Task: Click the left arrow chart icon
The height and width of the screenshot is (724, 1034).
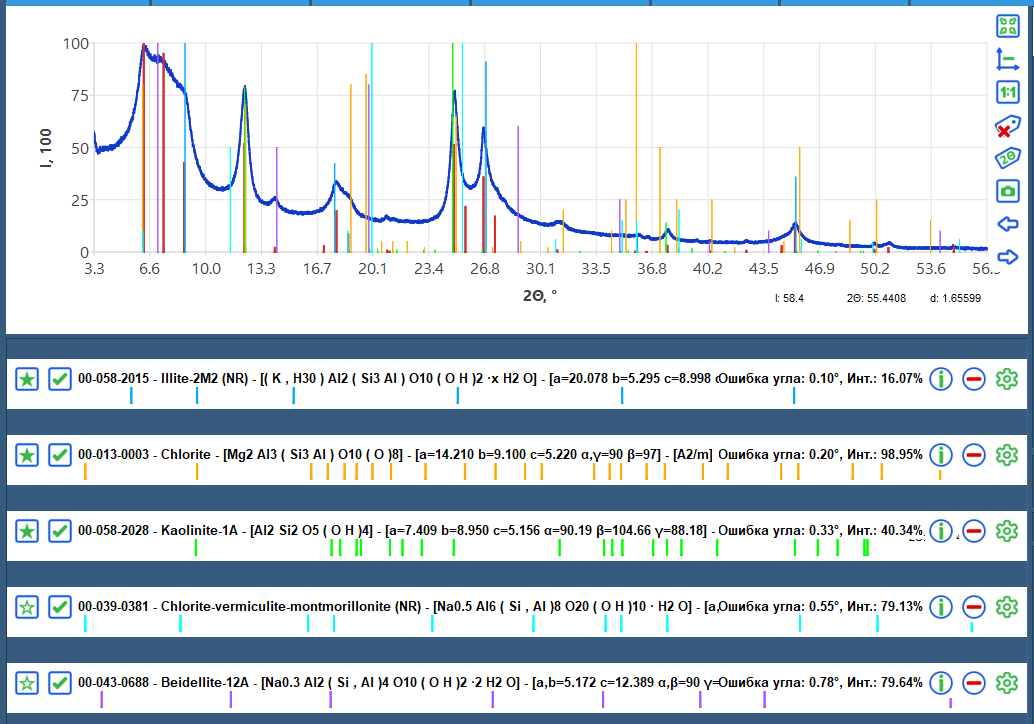Action: [1007, 224]
